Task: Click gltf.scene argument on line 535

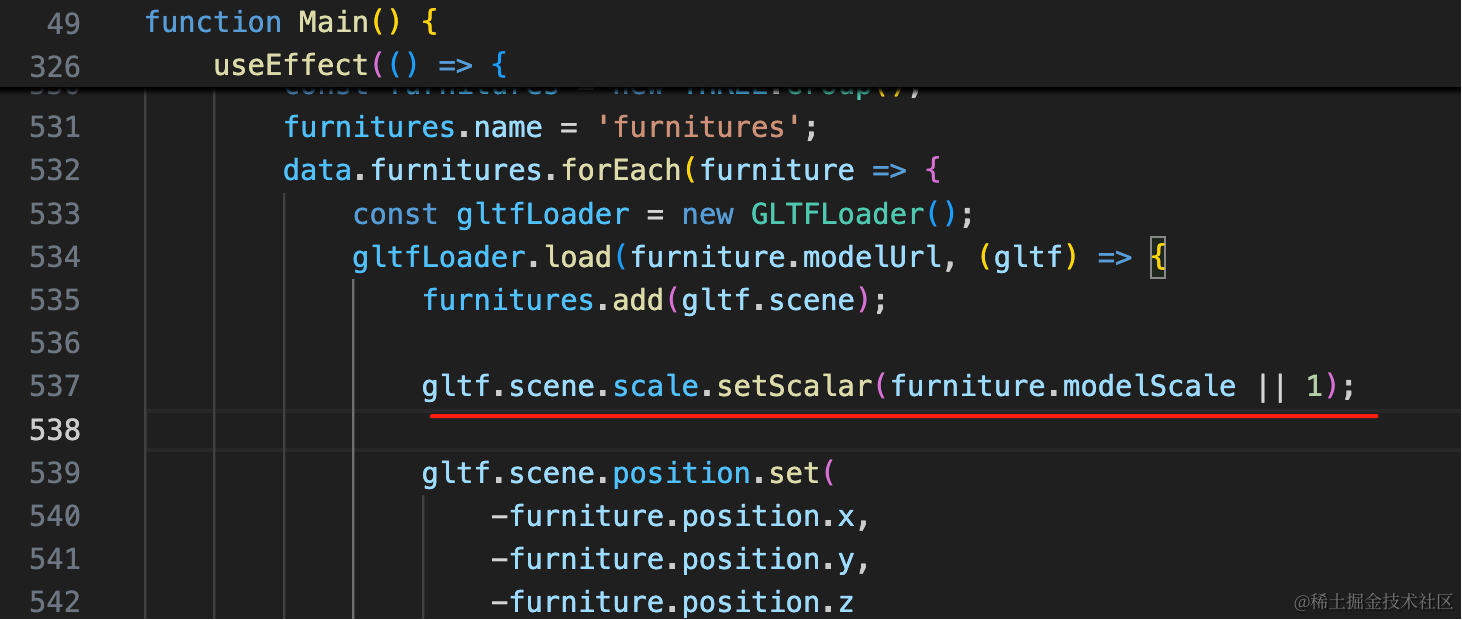Action: pyautogui.click(x=768, y=300)
